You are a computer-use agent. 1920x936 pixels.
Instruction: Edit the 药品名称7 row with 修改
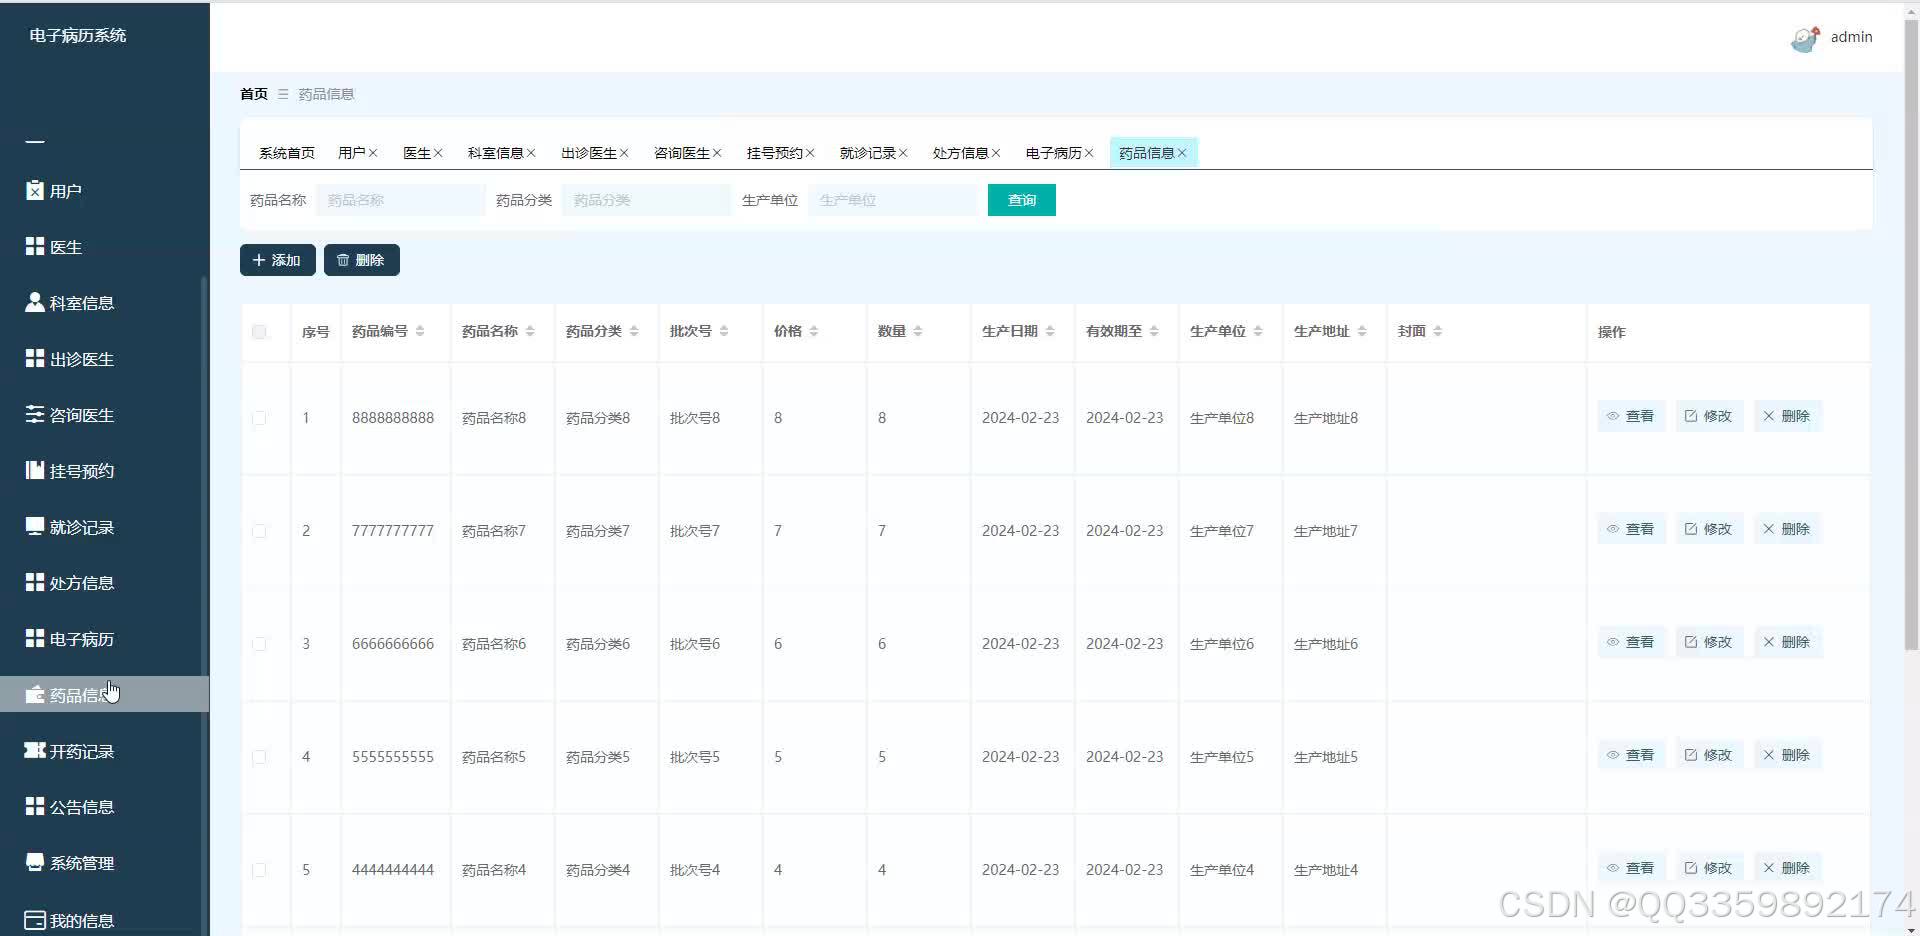pyautogui.click(x=1709, y=529)
